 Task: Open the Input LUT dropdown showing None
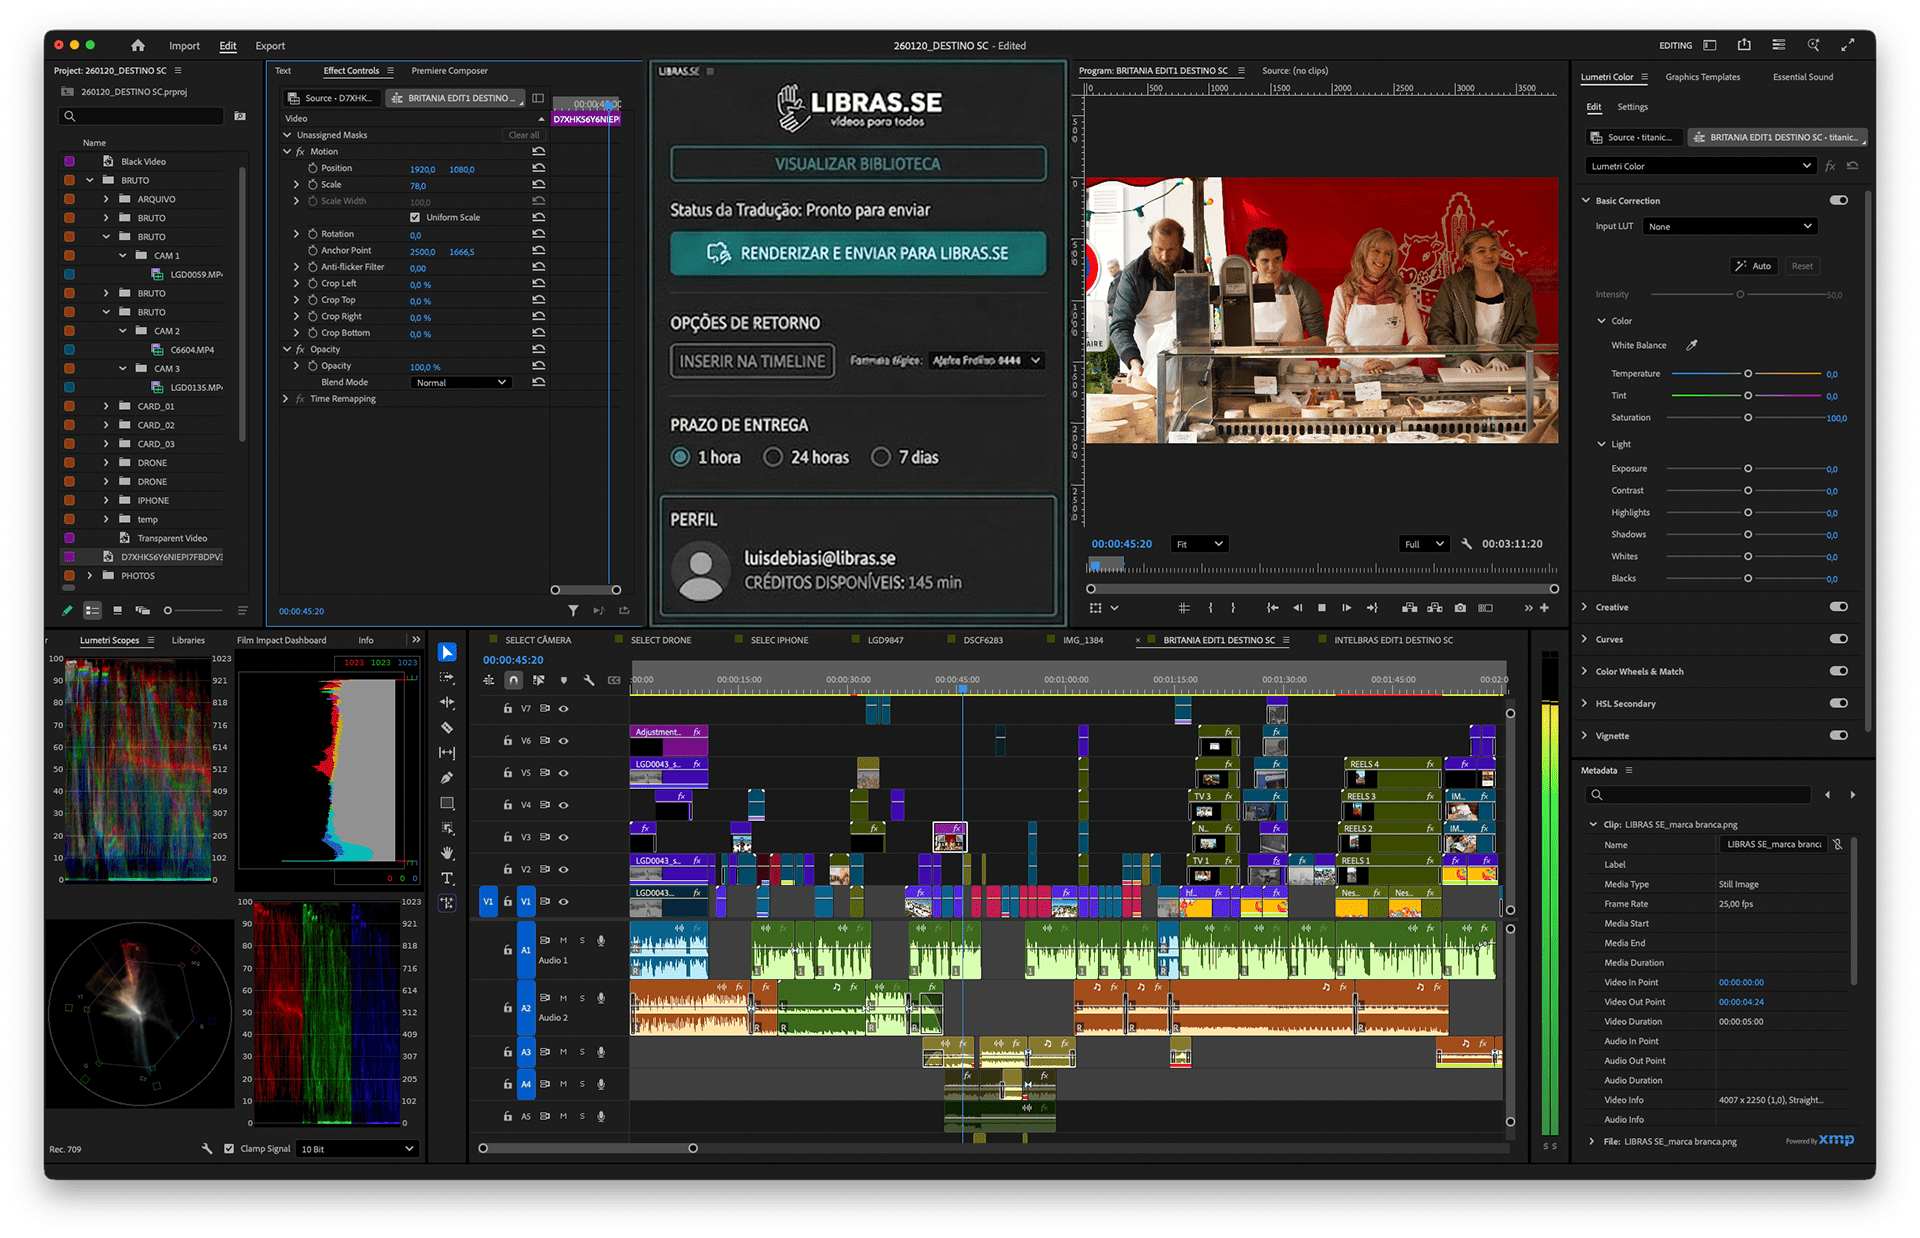coord(1729,226)
